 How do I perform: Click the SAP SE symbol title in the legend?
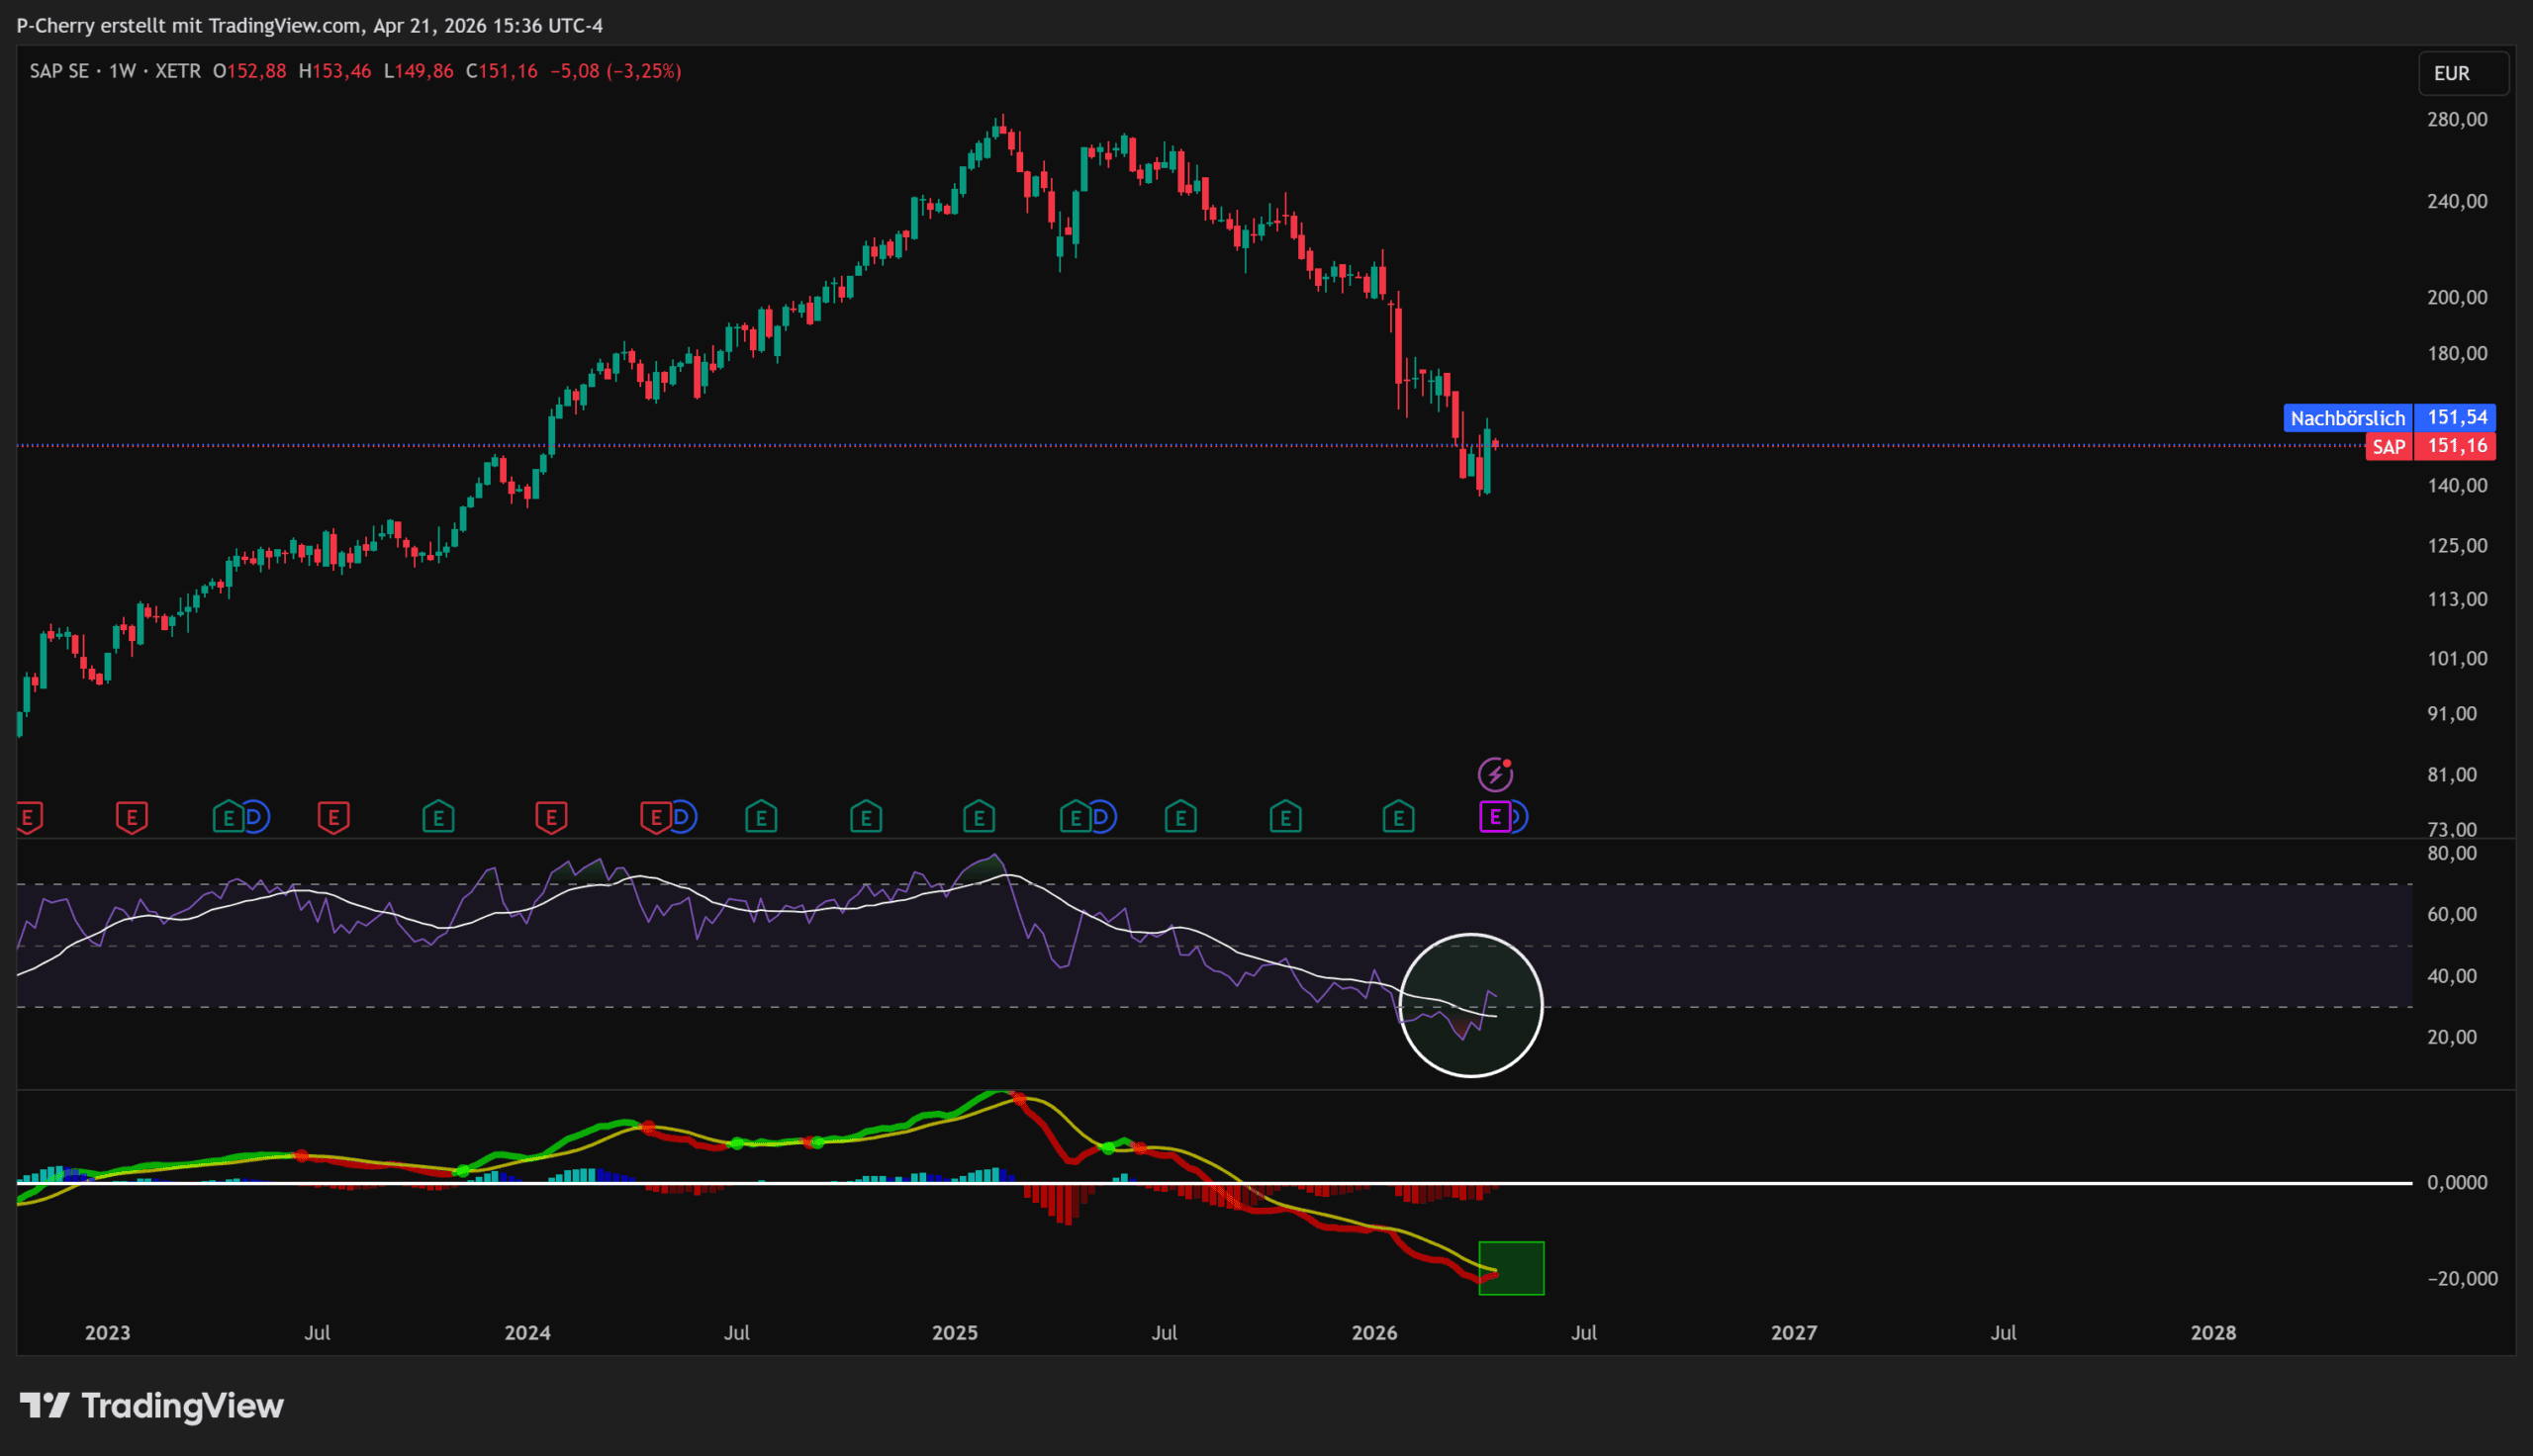59,71
